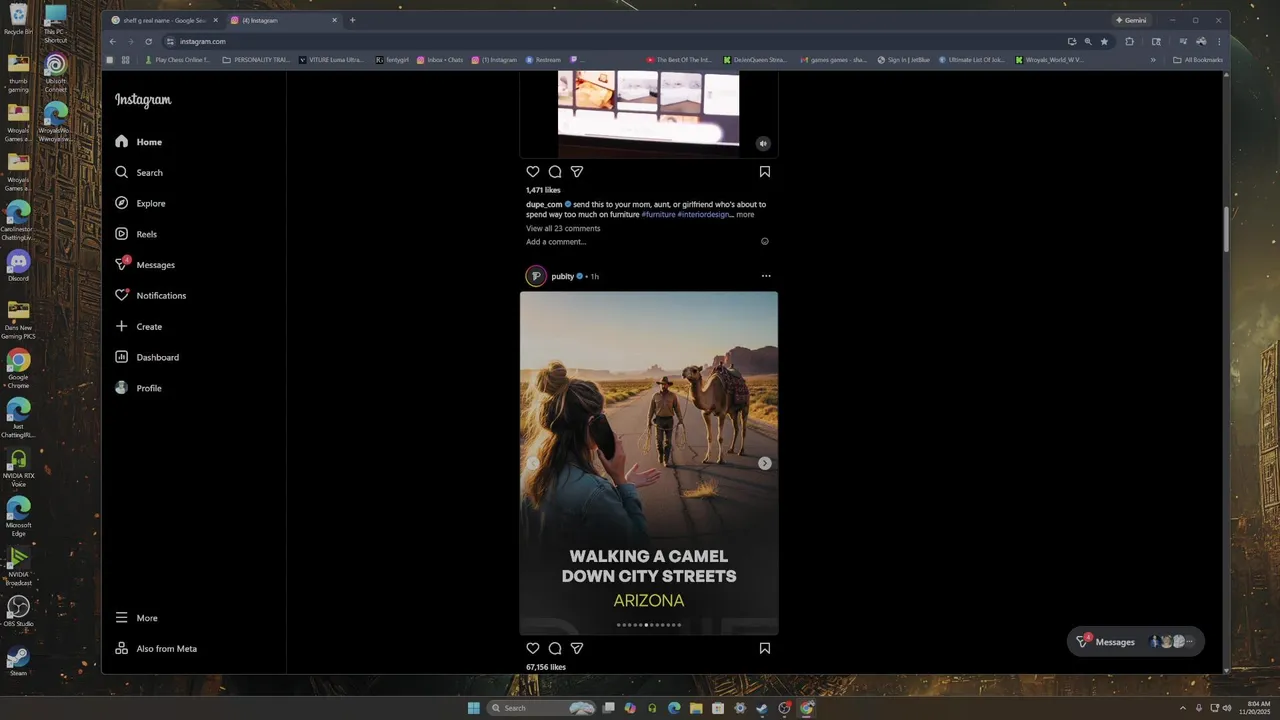Screen dimensions: 1280x720
Task: Open Notifications from the sidebar
Action: click(x=150, y=296)
